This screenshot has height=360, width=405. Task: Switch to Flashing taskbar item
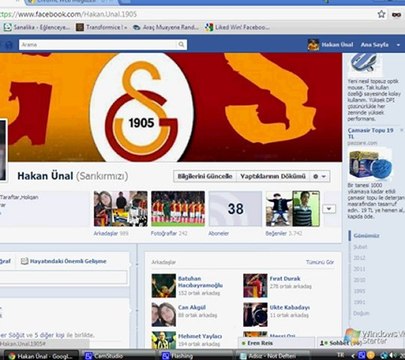(x=196, y=356)
